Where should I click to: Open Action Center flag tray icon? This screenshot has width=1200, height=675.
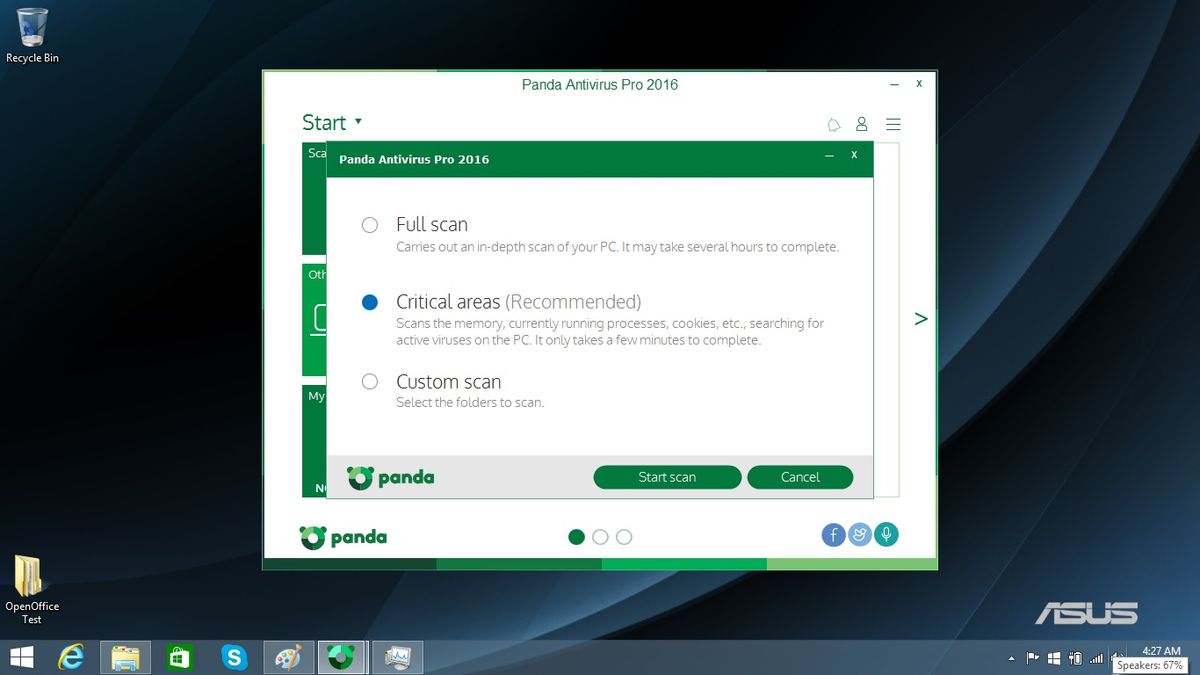point(1033,658)
